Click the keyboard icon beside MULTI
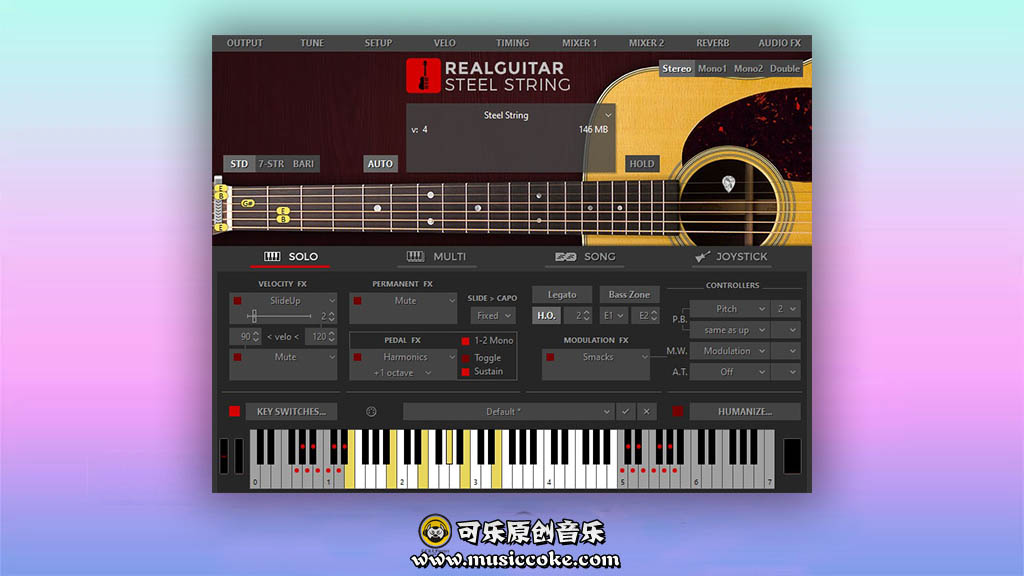 tap(415, 257)
